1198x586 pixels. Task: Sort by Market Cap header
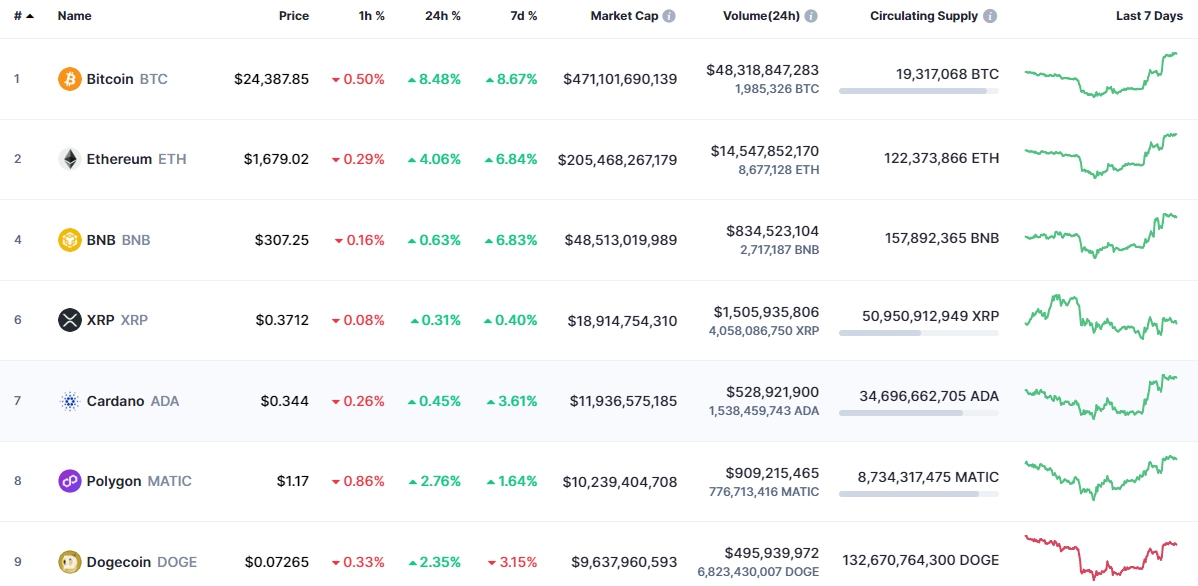point(624,16)
